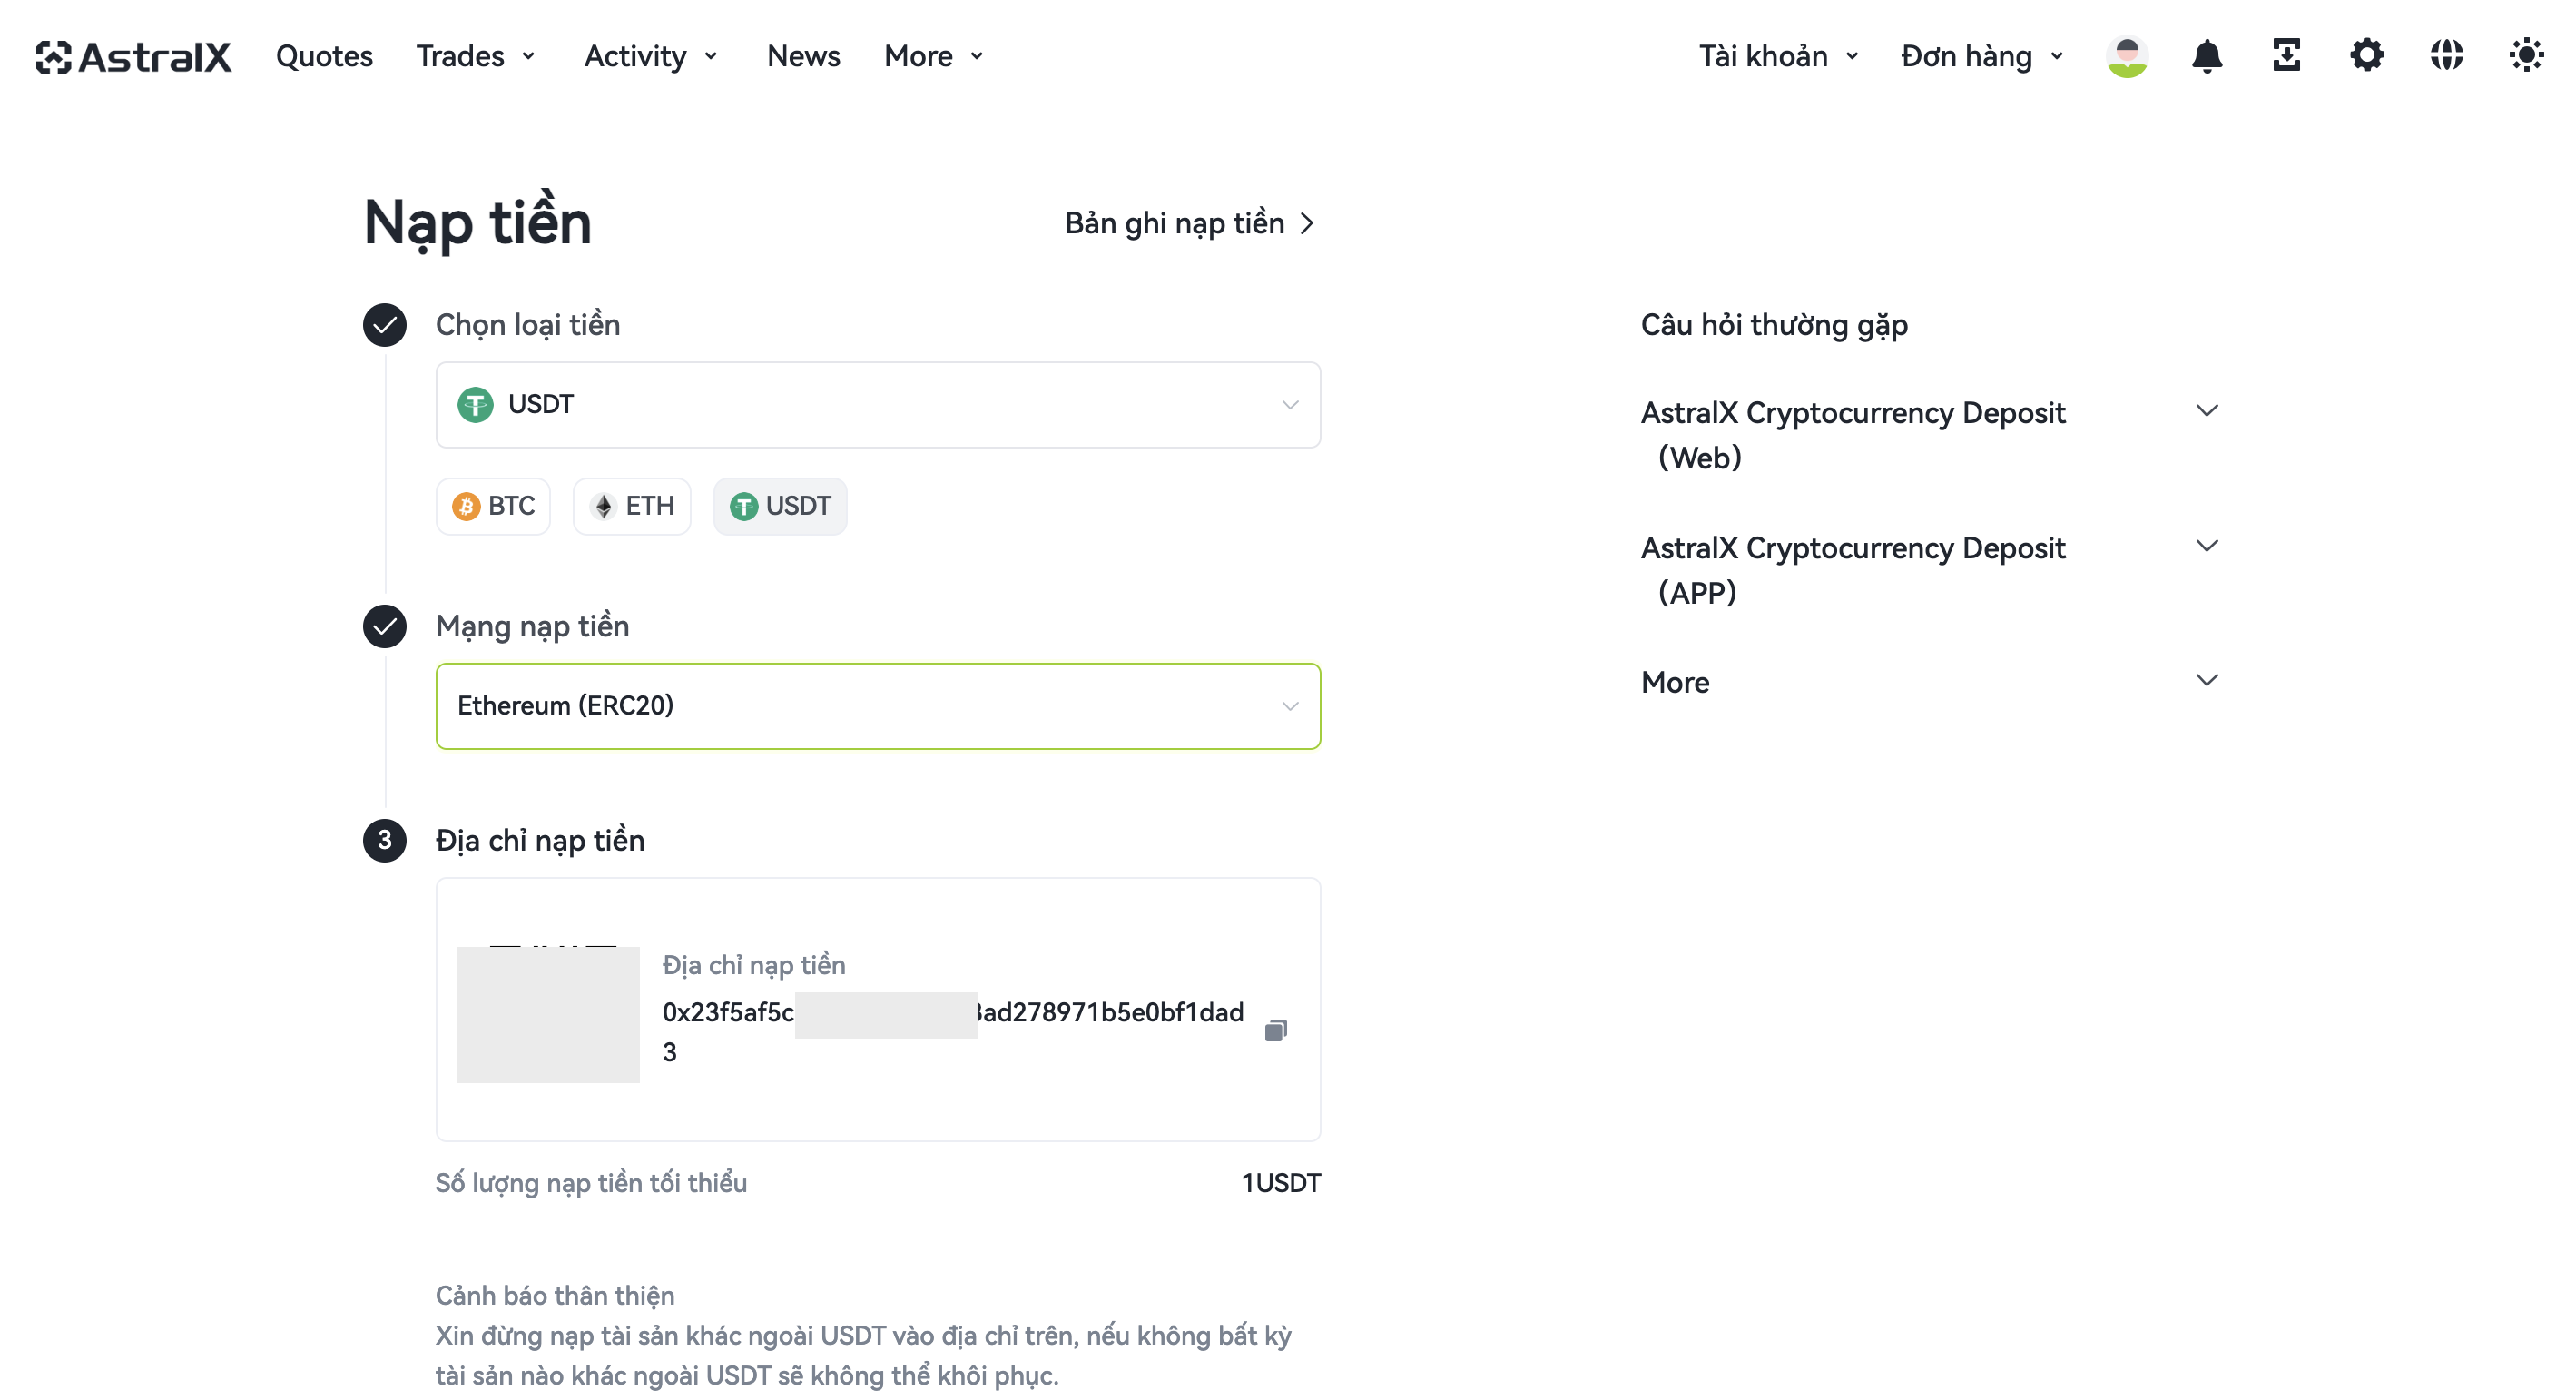Open the user avatar profile

[x=2127, y=56]
